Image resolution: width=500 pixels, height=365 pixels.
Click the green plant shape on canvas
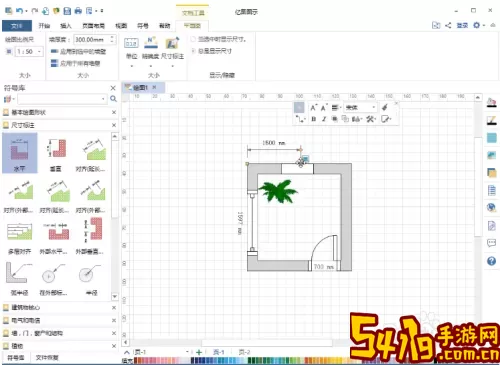pyautogui.click(x=278, y=191)
